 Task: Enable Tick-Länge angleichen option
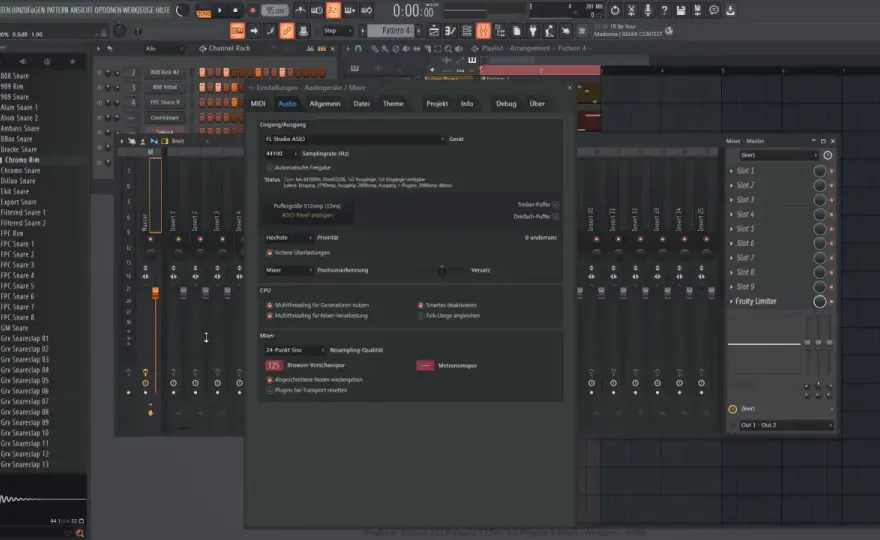click(420, 316)
